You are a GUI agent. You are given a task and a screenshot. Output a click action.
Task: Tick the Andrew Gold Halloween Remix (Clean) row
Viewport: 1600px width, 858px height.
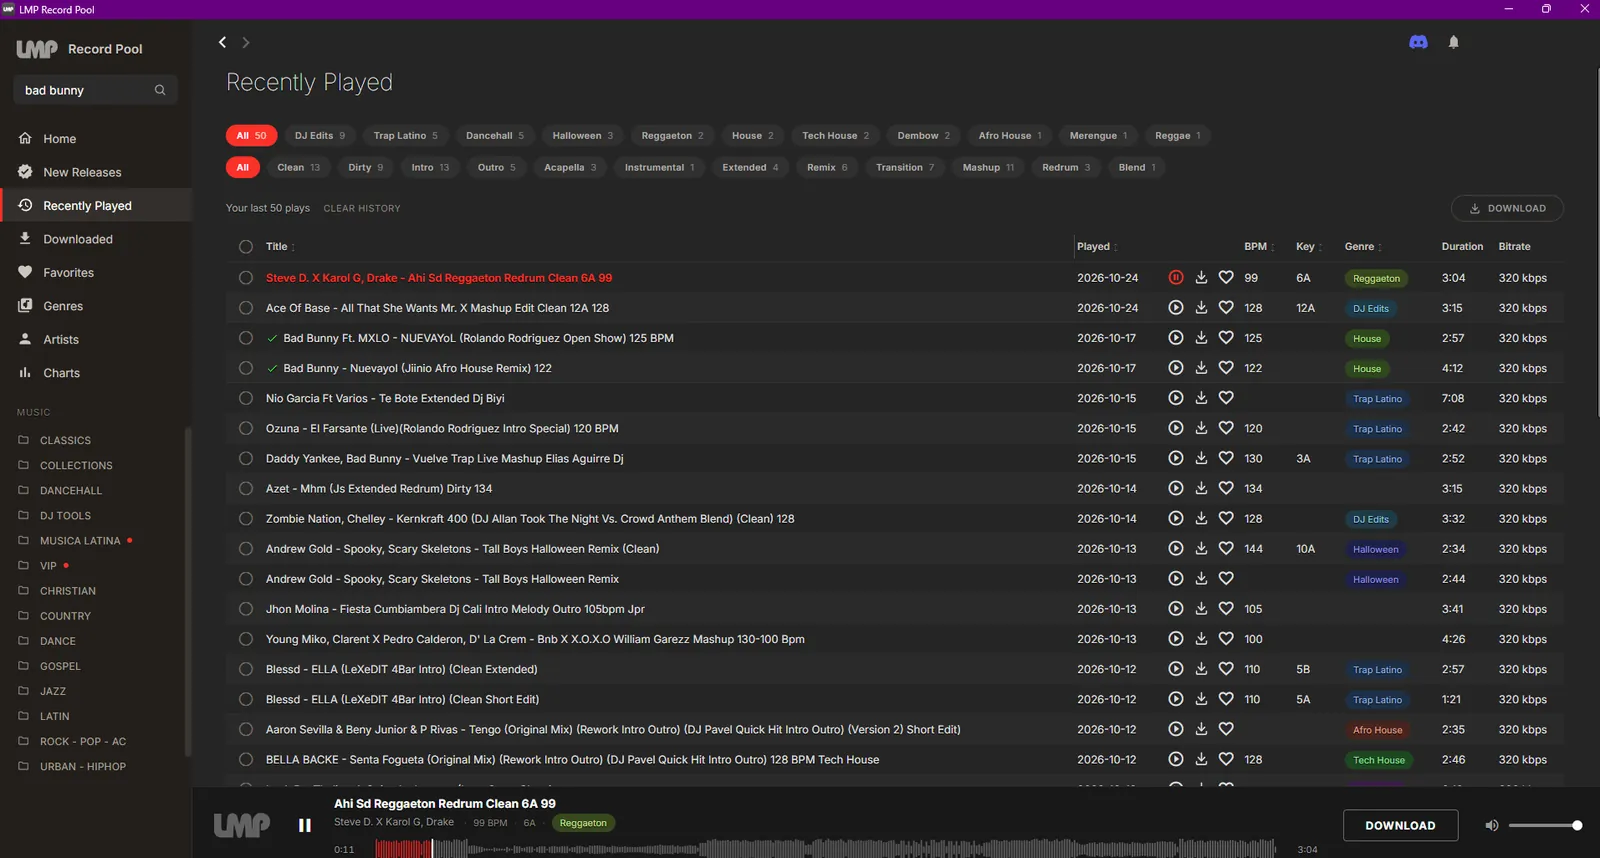tap(246, 549)
